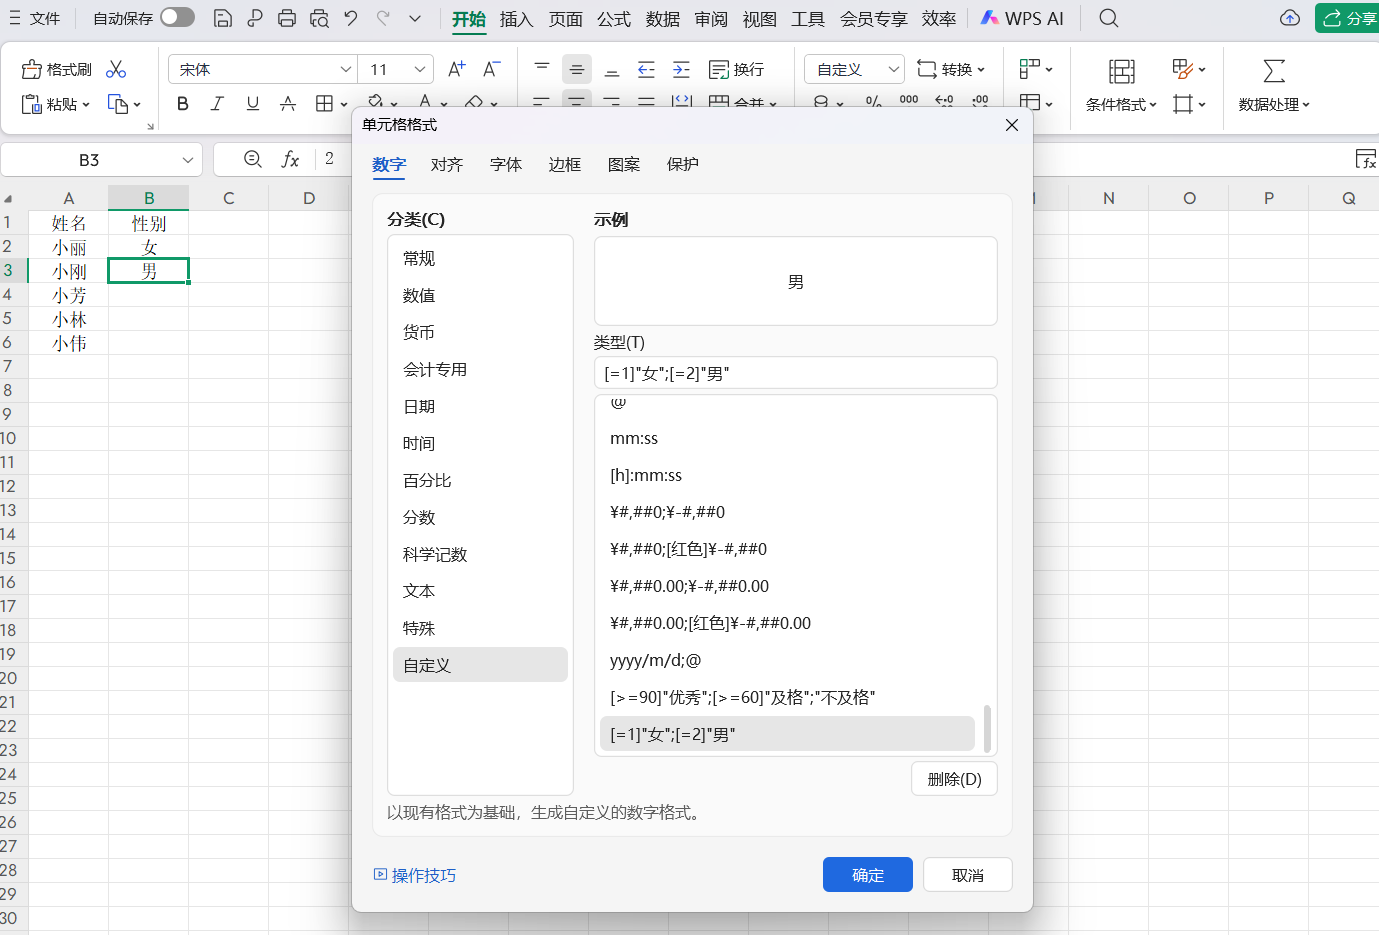Apply bold formatting with the B icon
Image resolution: width=1379 pixels, height=935 pixels.
tap(182, 103)
